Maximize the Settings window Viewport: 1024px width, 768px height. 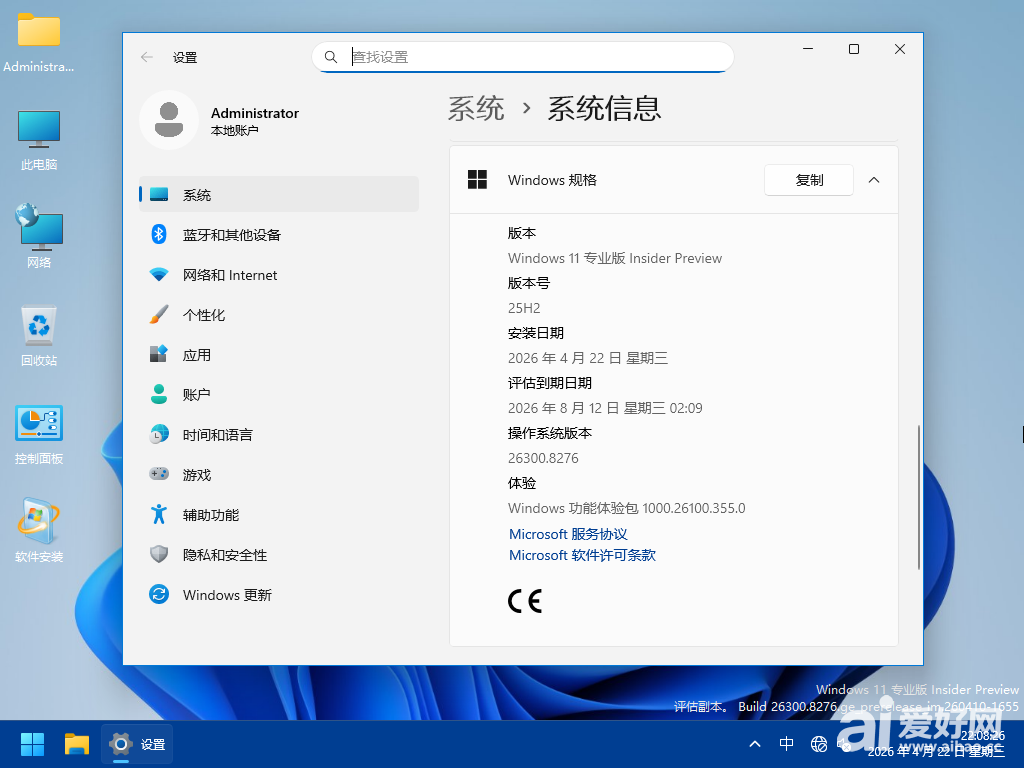(854, 49)
